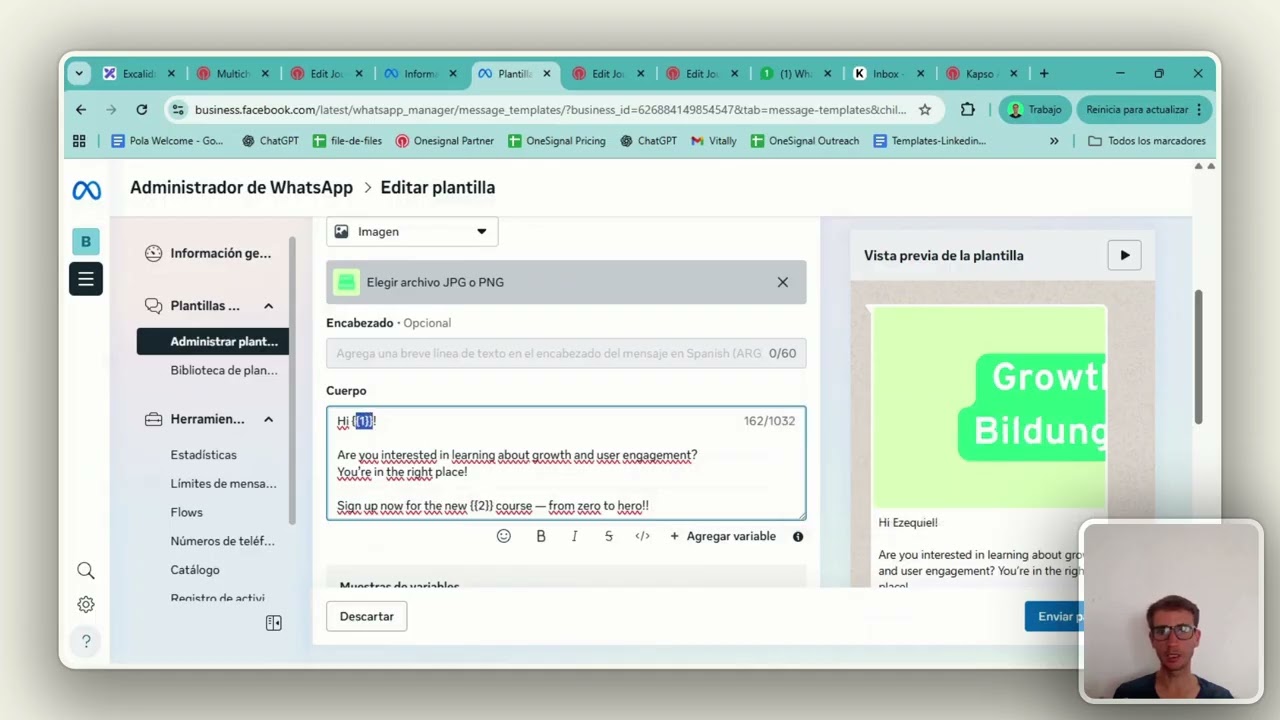Switch to the Excalidraw browser tab

click(138, 73)
